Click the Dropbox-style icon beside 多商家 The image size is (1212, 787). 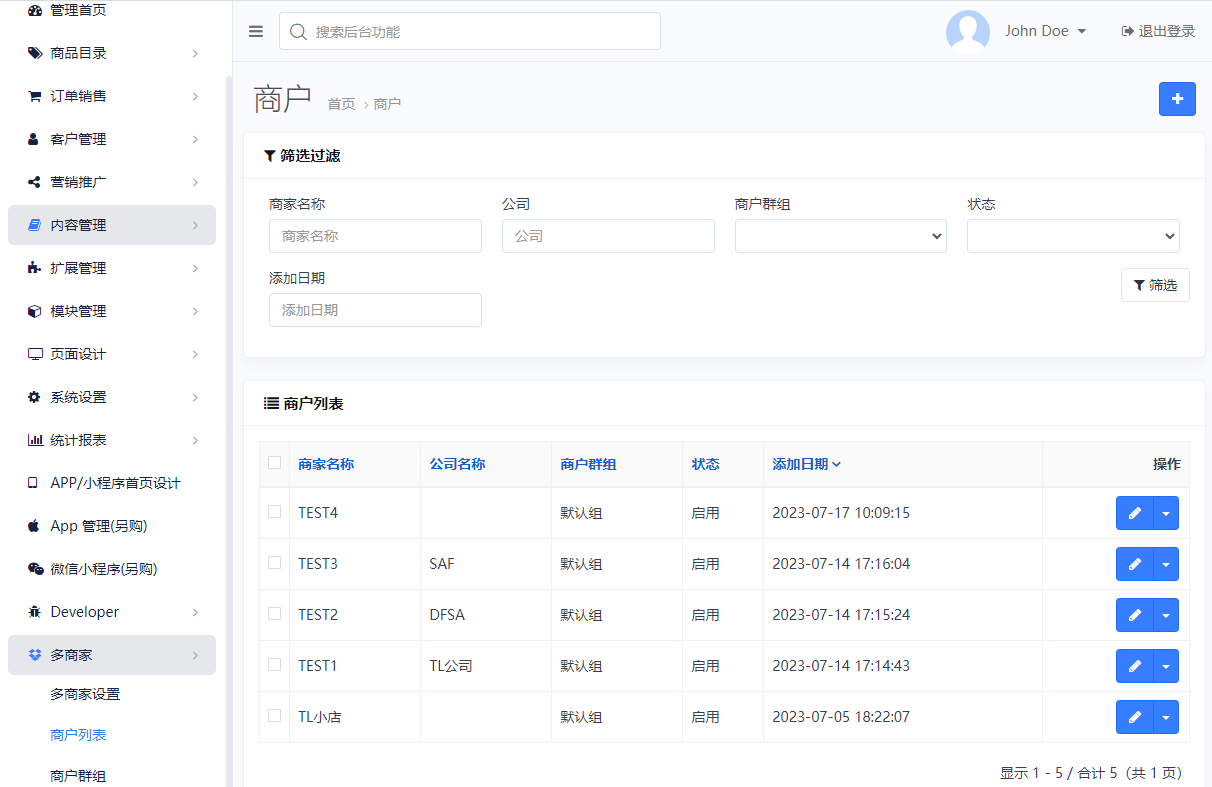click(x=35, y=655)
